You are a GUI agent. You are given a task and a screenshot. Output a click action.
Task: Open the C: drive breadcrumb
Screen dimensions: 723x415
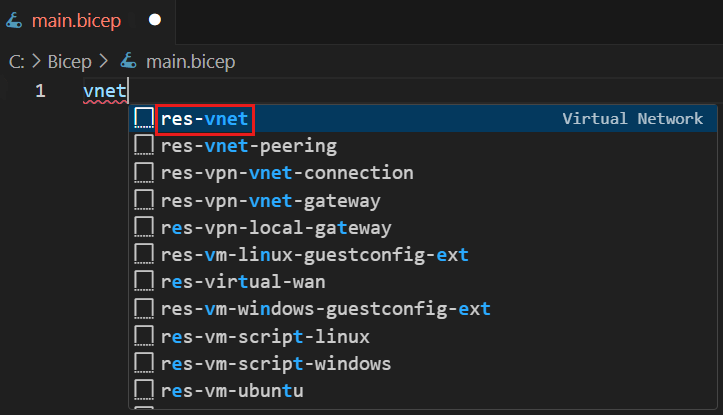click(16, 62)
